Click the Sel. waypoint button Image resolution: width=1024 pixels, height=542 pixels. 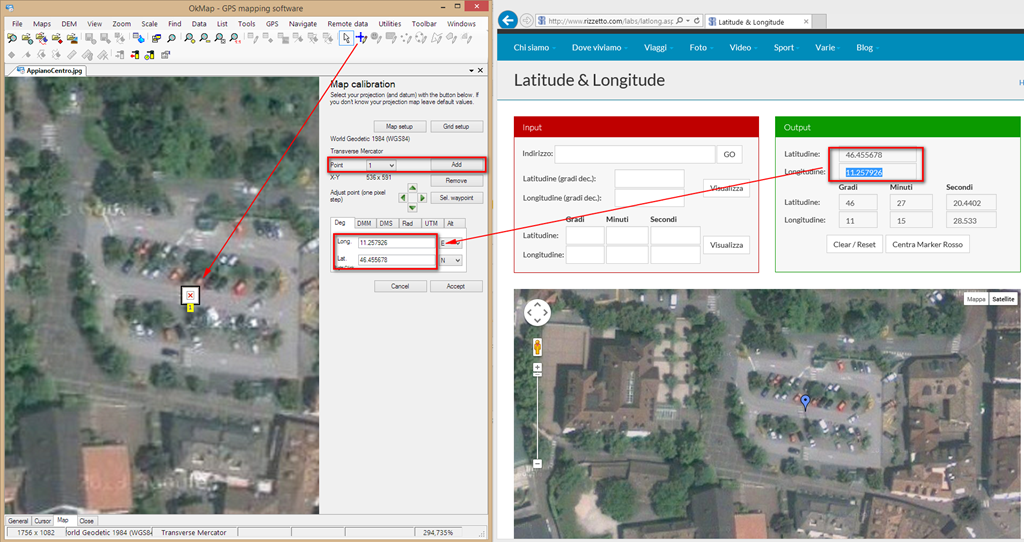(x=456, y=198)
